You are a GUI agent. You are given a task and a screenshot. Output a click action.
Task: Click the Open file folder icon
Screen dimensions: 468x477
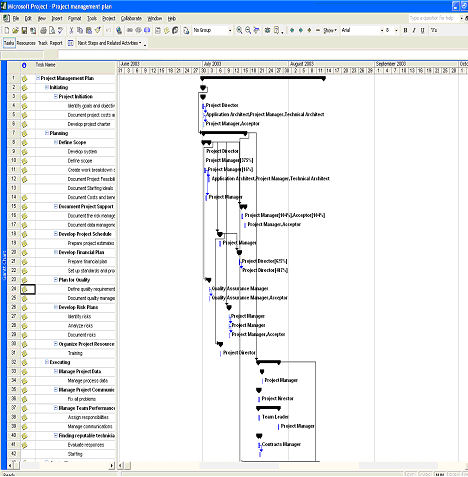[15, 30]
